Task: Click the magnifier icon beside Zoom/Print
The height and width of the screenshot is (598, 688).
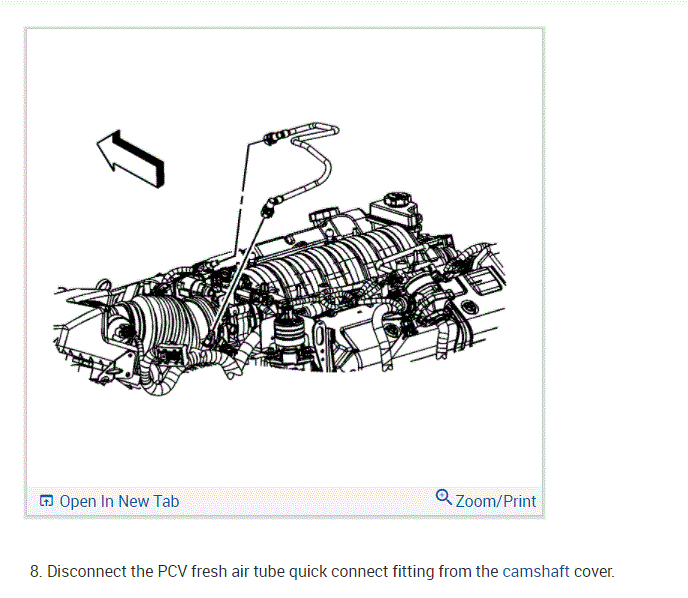Action: [x=444, y=497]
